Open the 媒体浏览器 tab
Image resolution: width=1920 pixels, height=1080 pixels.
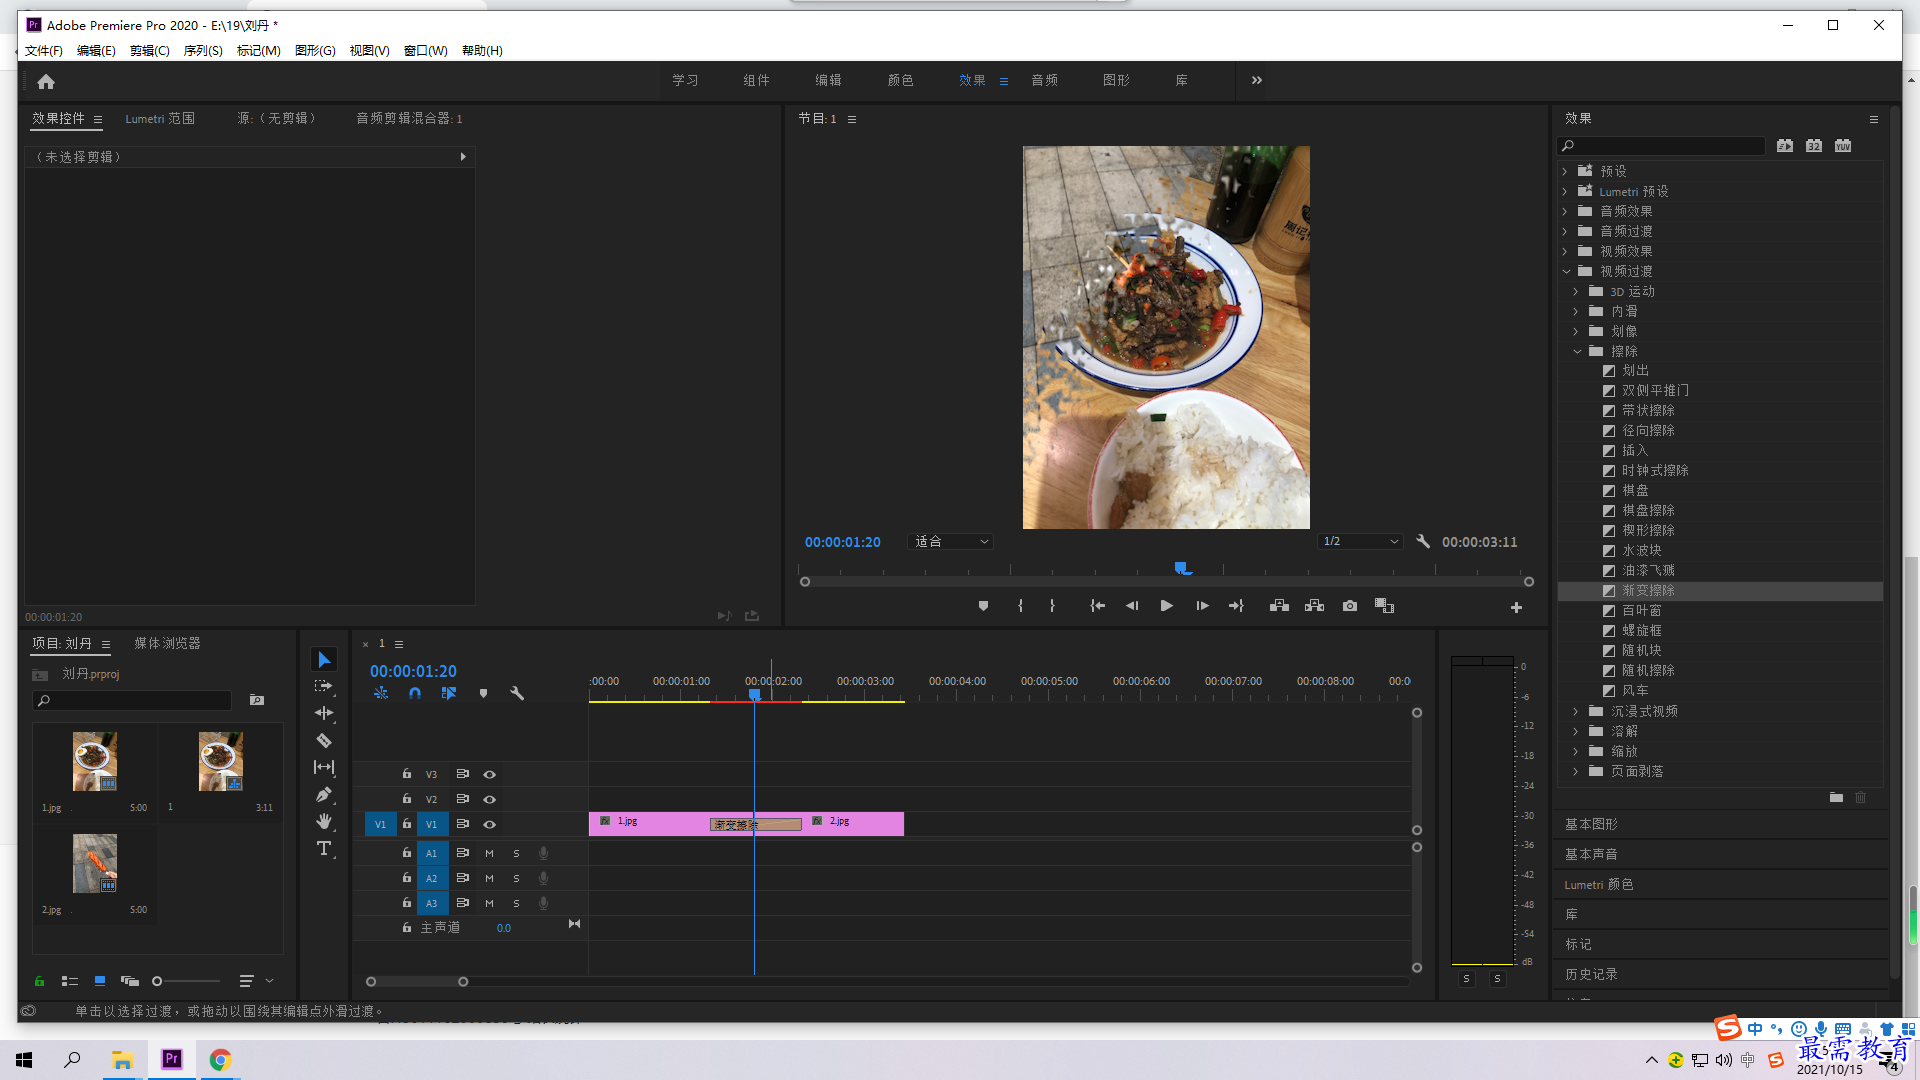(x=167, y=643)
